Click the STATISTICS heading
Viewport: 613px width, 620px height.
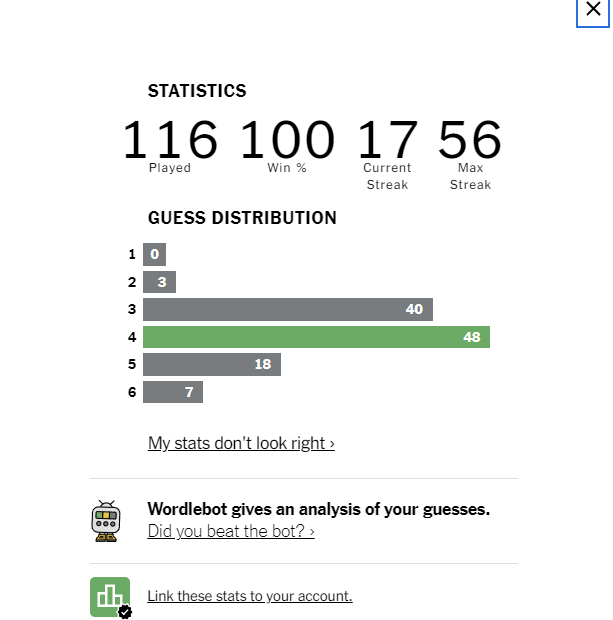coord(197,91)
